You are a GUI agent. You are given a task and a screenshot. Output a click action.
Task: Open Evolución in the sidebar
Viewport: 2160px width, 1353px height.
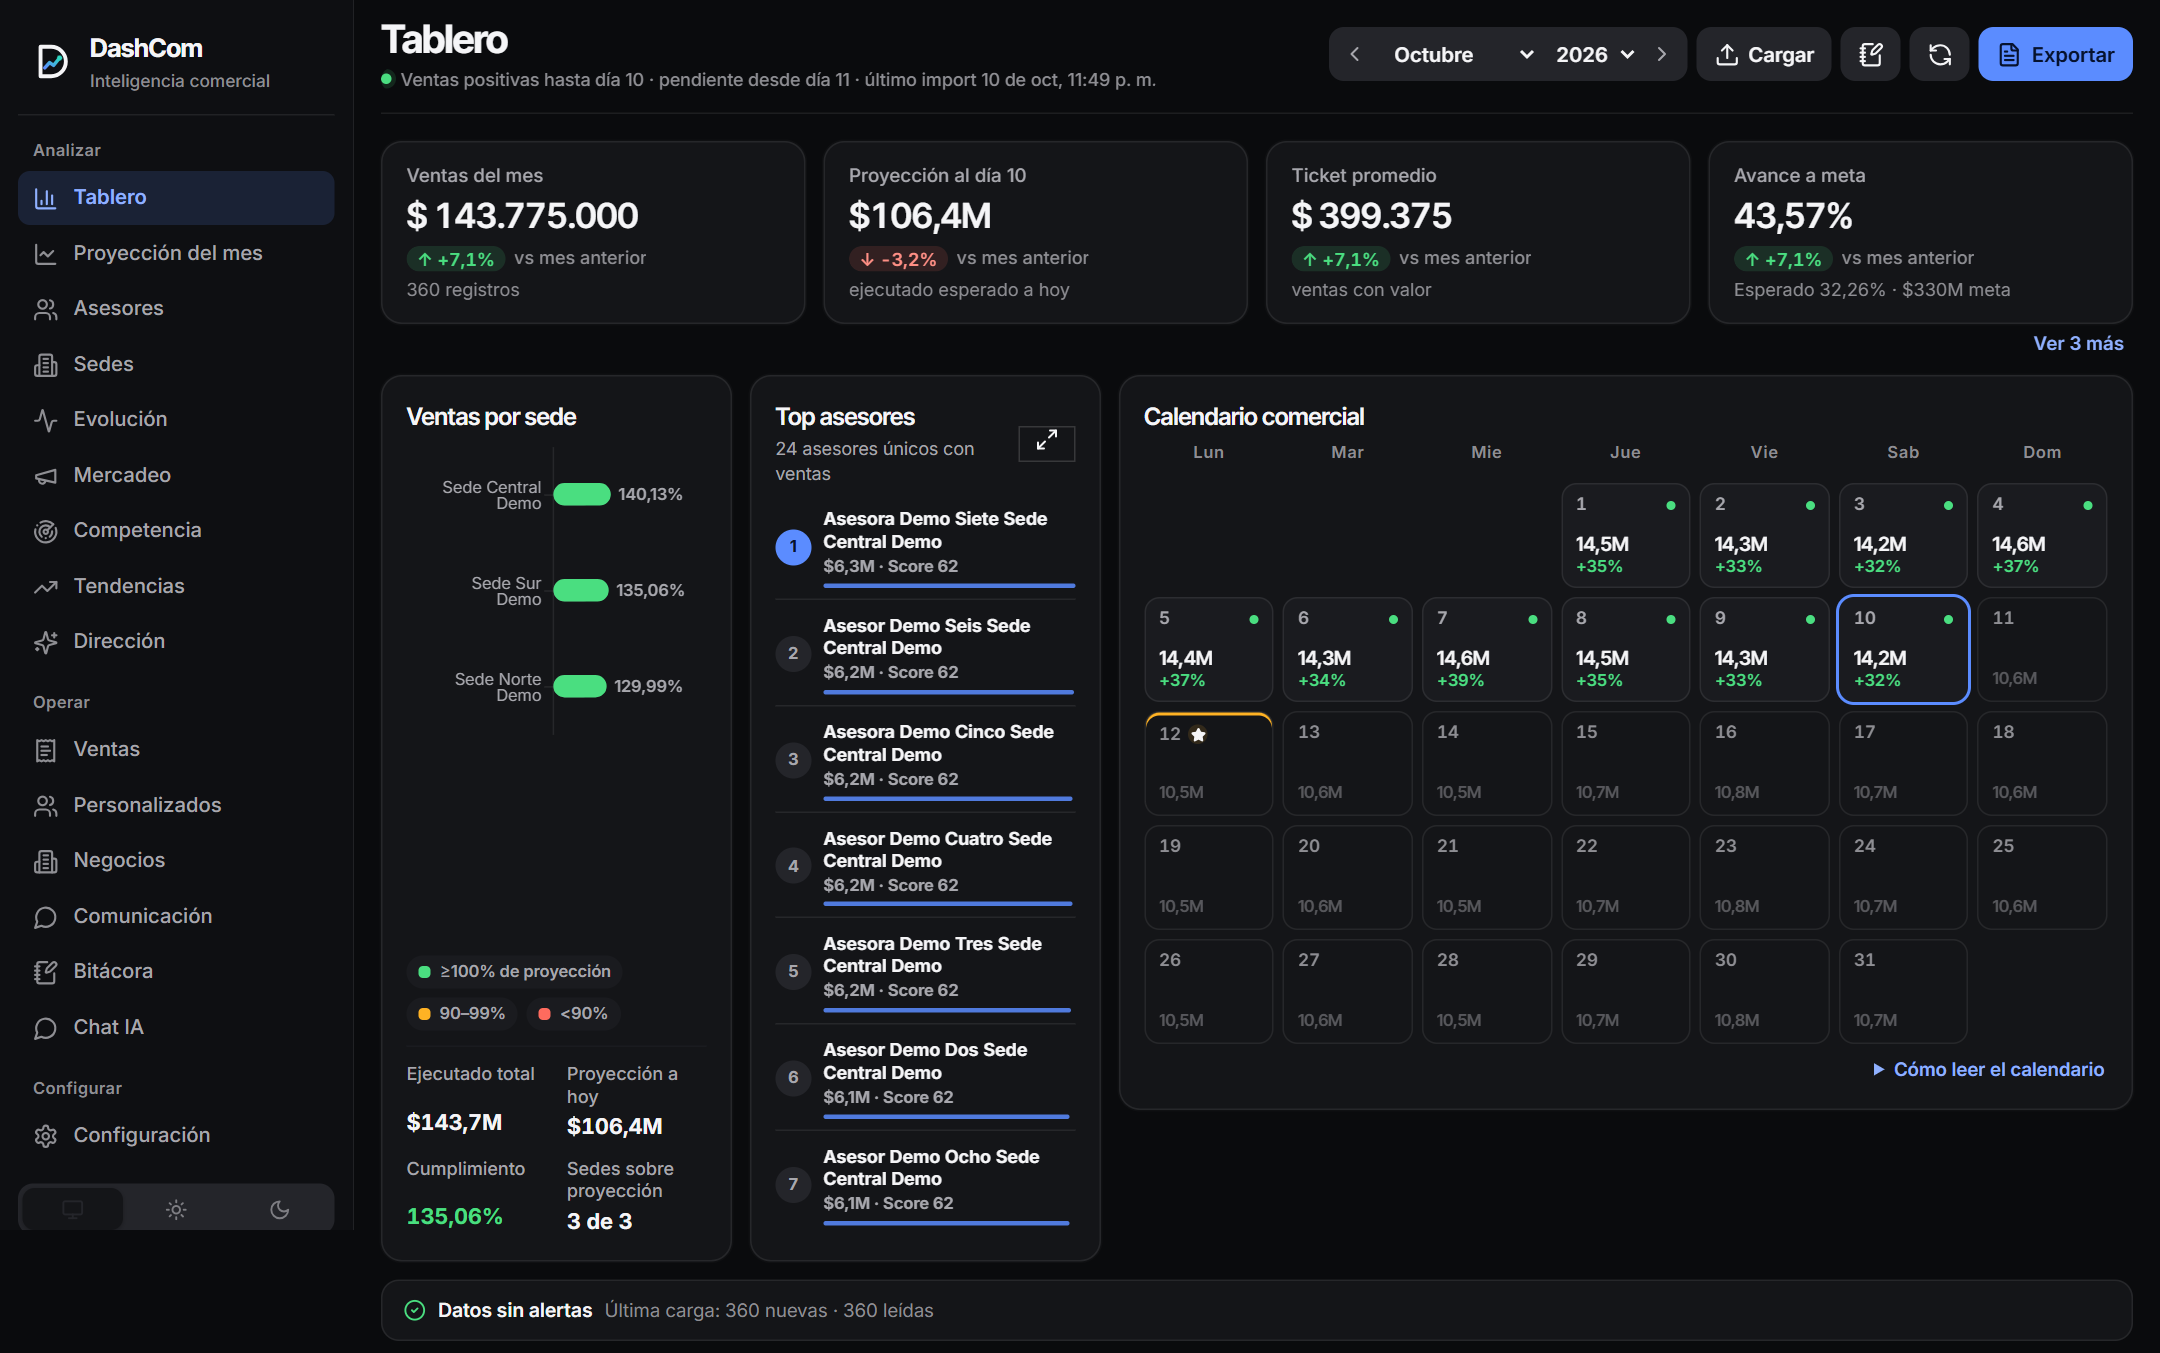tap(176, 419)
